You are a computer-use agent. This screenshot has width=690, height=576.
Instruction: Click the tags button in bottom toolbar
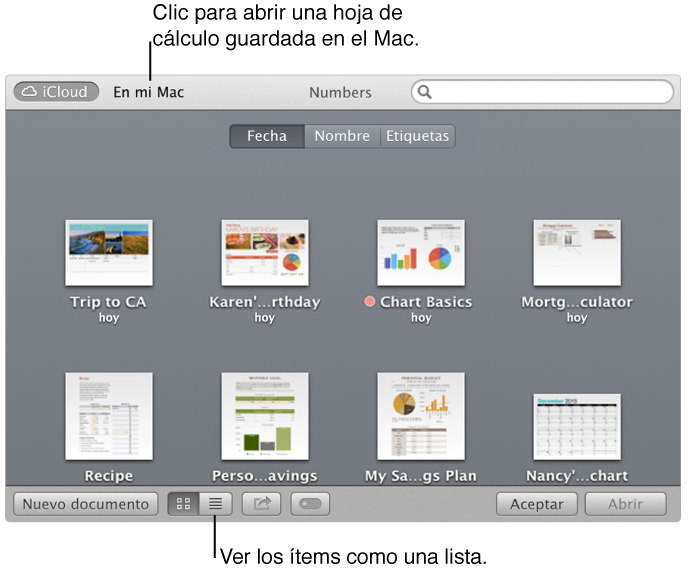tap(310, 504)
